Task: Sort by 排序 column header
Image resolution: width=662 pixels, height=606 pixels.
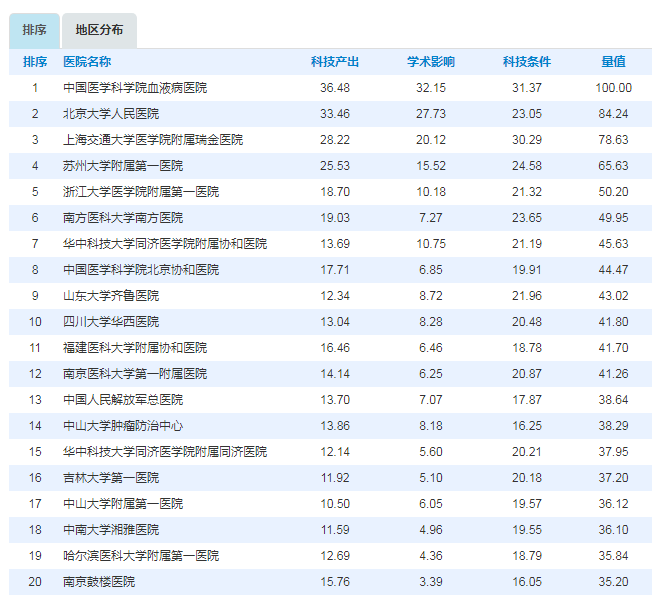Action: (35, 62)
